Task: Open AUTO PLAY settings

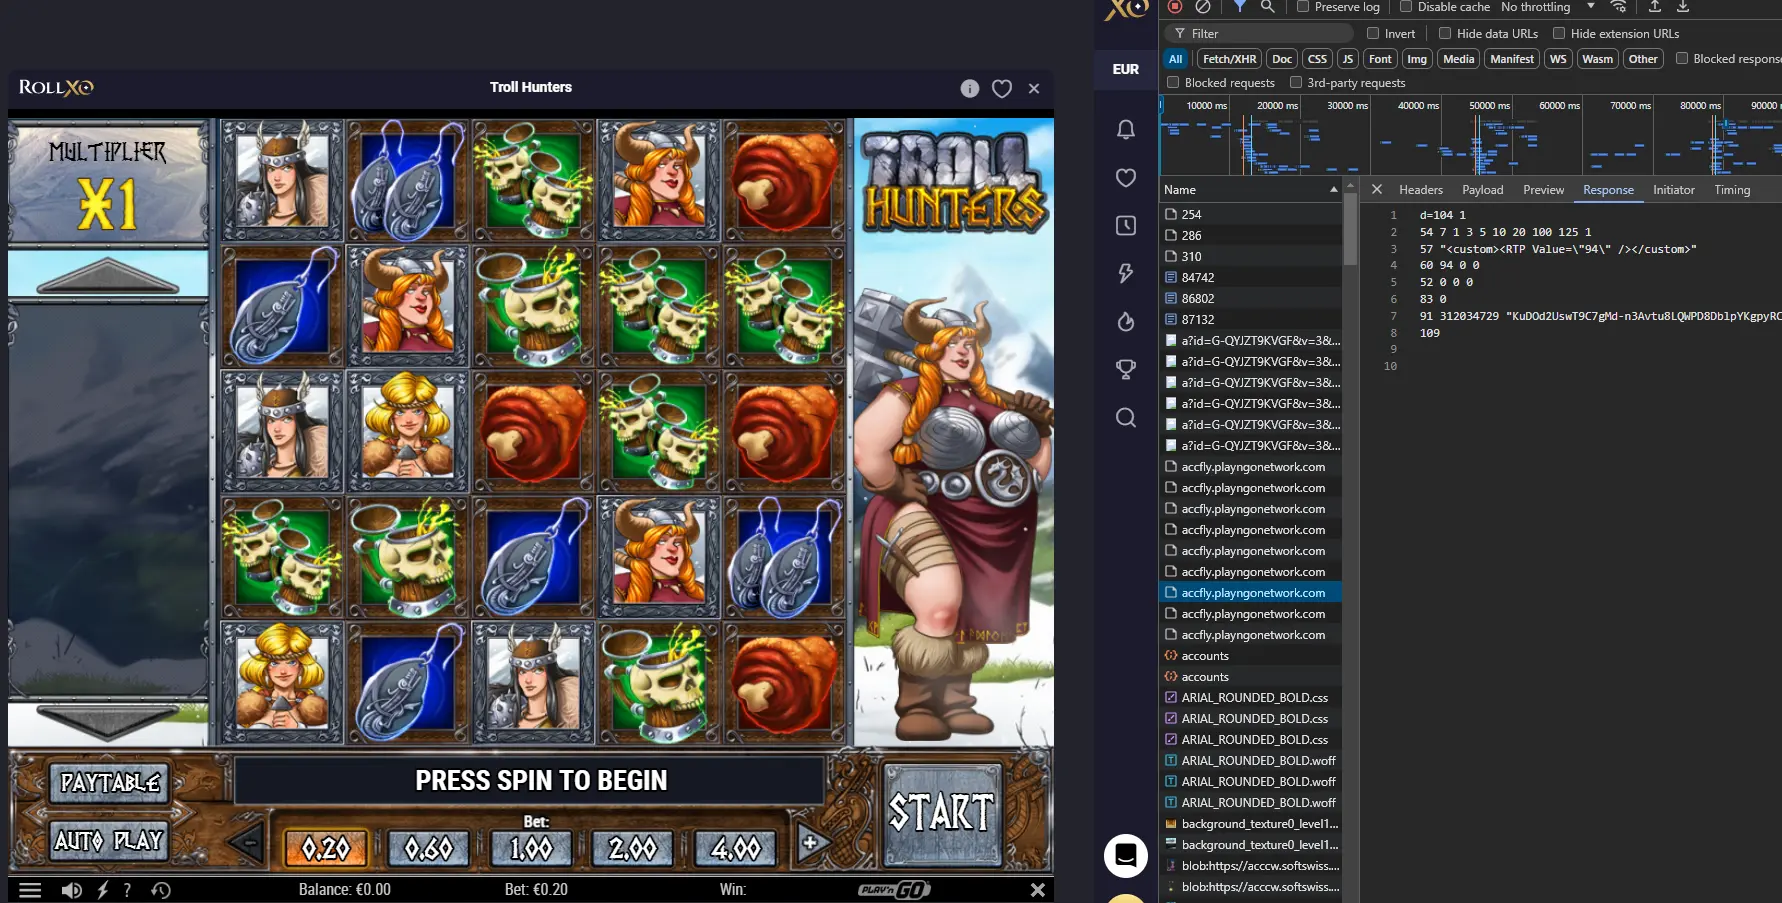Action: click(x=109, y=840)
